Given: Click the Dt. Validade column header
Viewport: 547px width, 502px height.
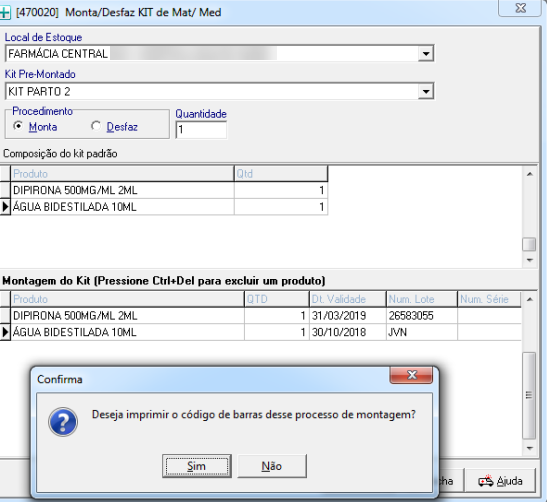Looking at the screenshot, I should tap(347, 299).
